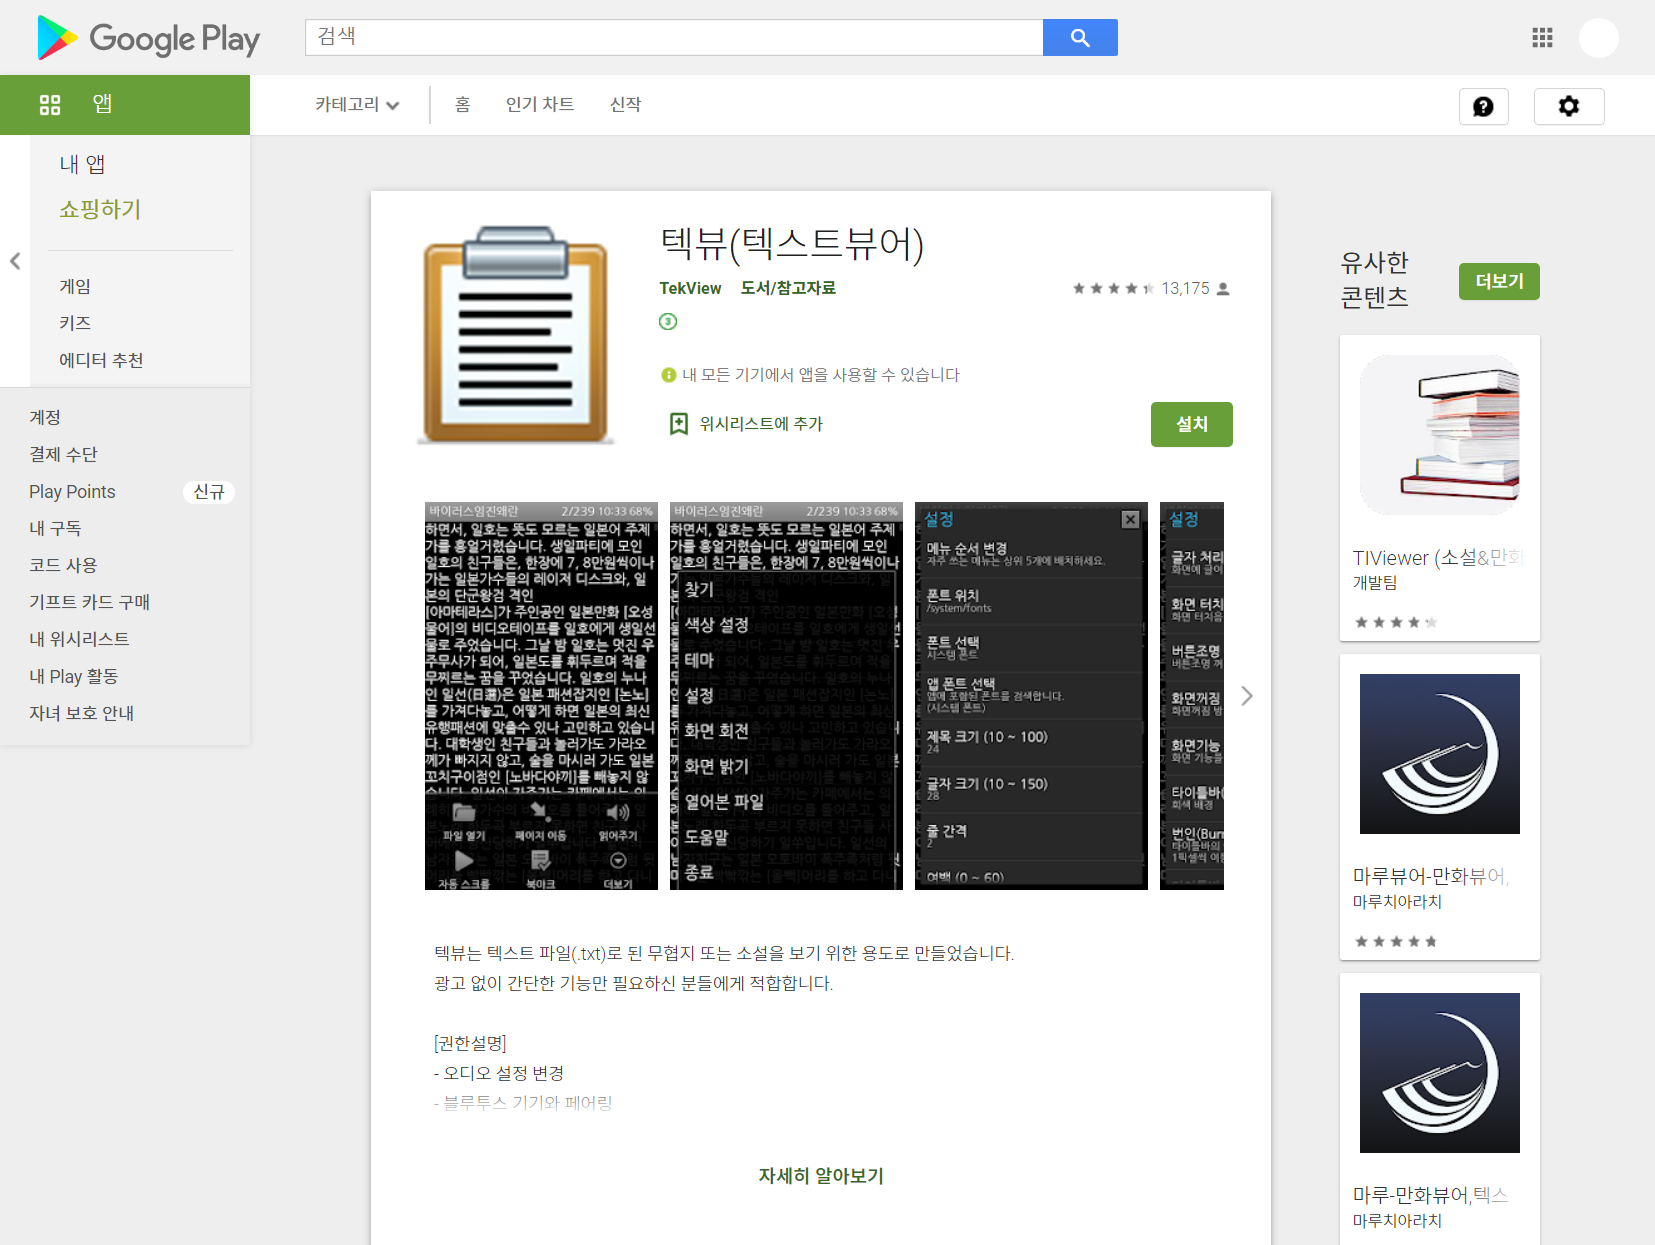The width and height of the screenshot is (1655, 1245).
Task: Open the 마루-만화뷰어,텍스 title
Action: pos(1430,1195)
